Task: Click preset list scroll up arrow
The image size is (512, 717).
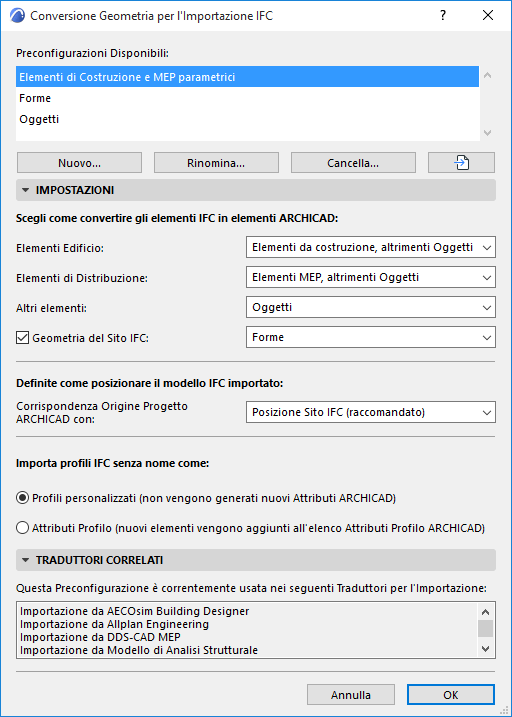Action: [487, 75]
